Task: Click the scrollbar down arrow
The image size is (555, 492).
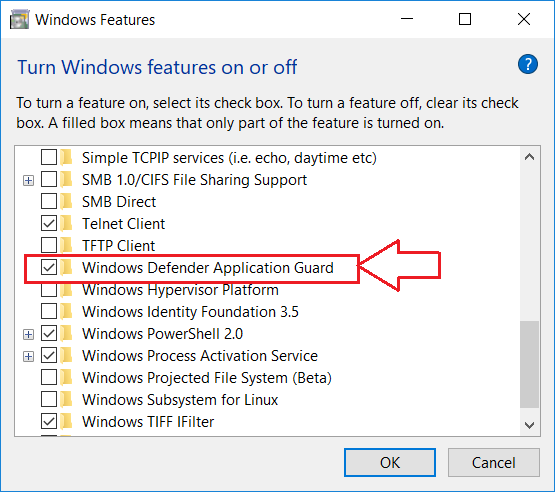Action: 530,425
